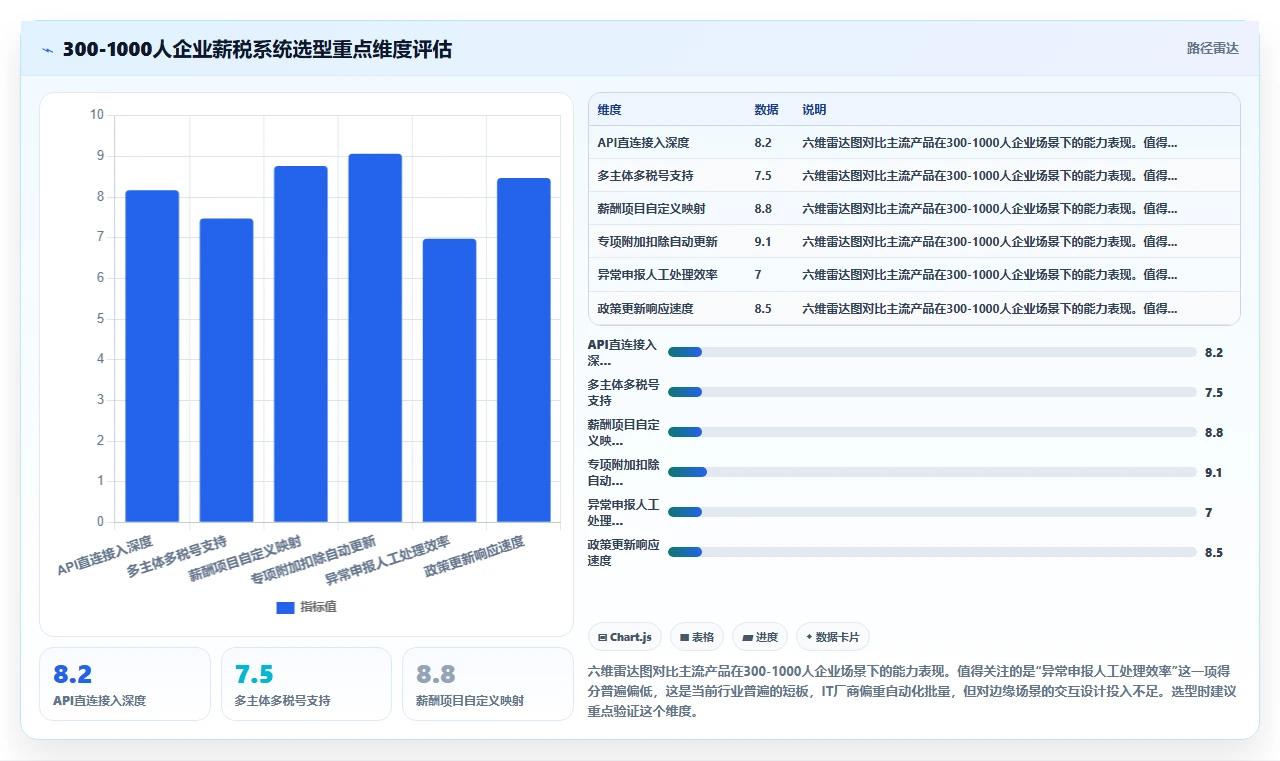This screenshot has width=1280, height=761.
Task: Click the header icon beside the dashboard title
Action: (x=48, y=50)
